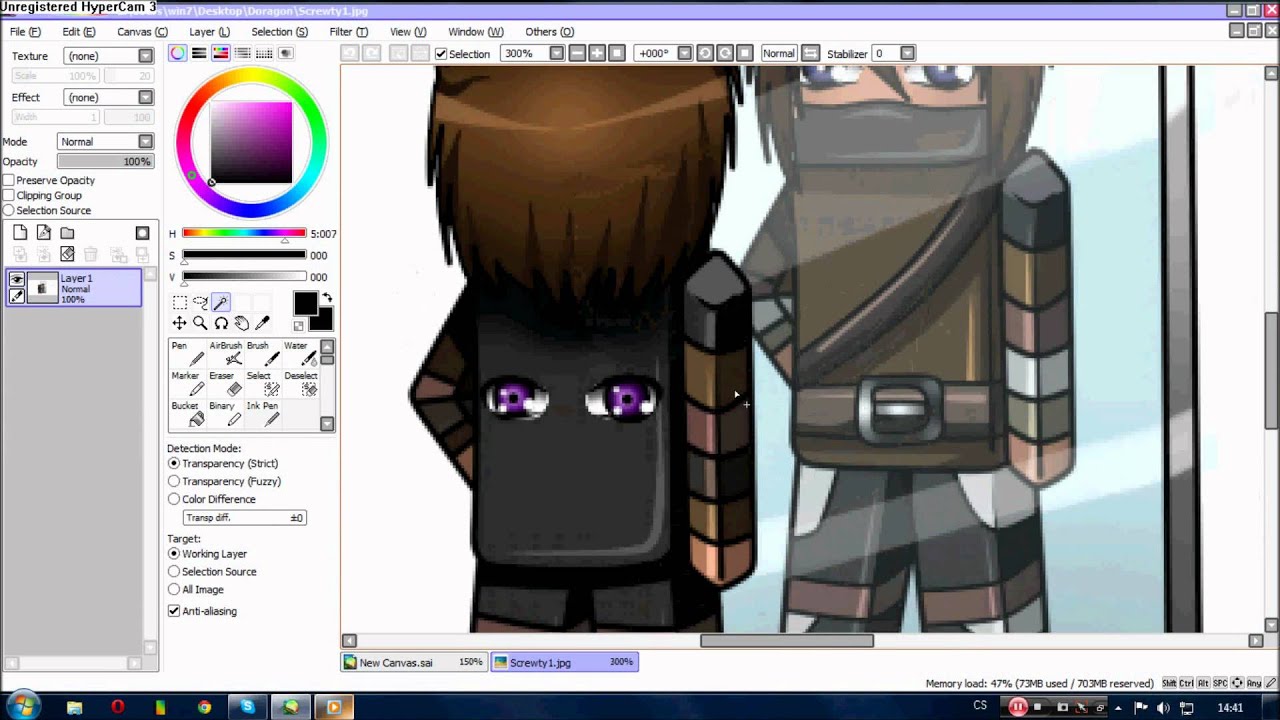The image size is (1280, 720).
Task: Choose the AirBrush tool
Action: coord(226,354)
